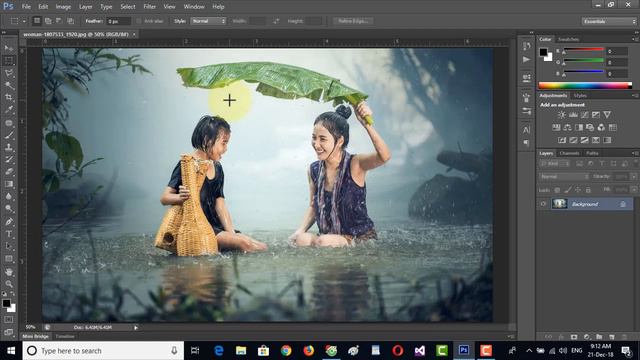
Task: Select the Brush tool
Action: pyautogui.click(x=9, y=135)
